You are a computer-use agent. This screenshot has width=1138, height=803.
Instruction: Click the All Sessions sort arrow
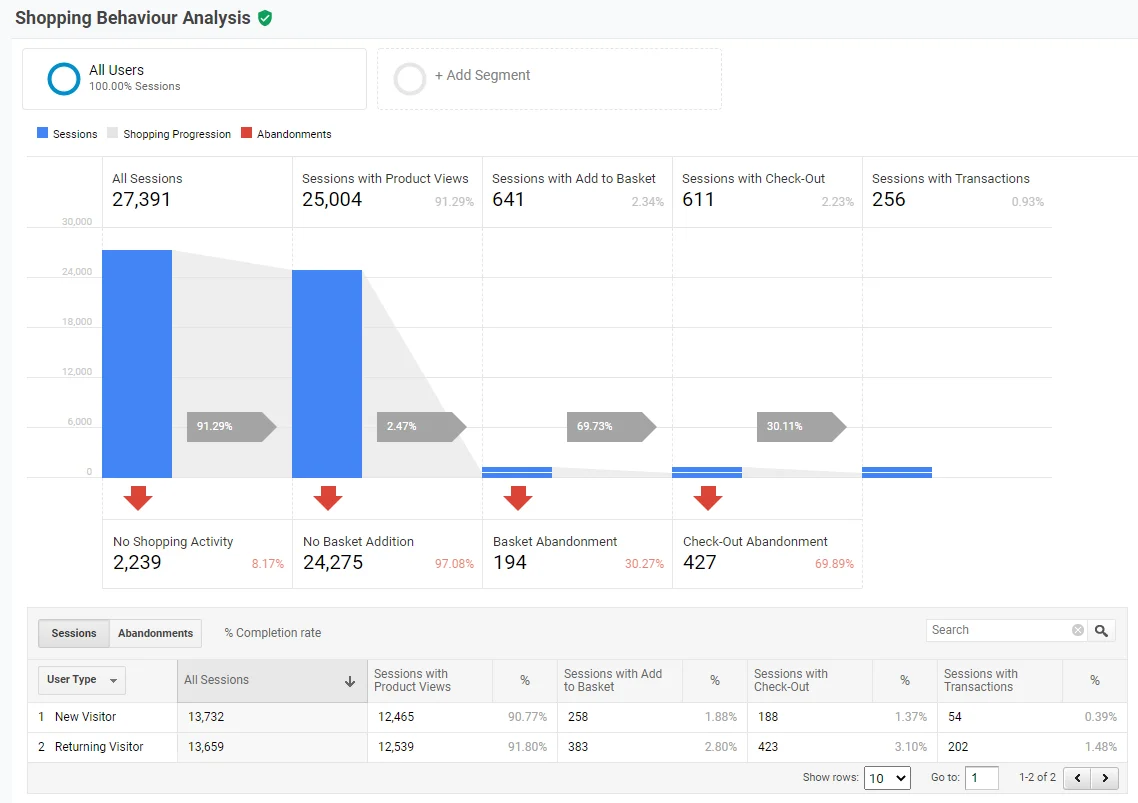click(x=350, y=681)
